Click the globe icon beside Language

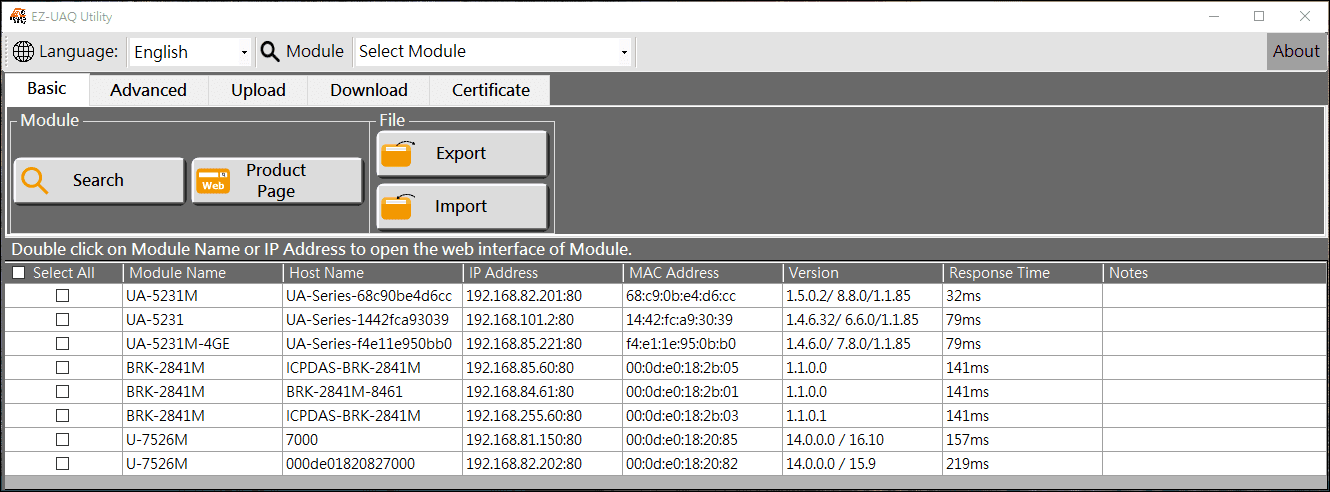click(x=24, y=52)
